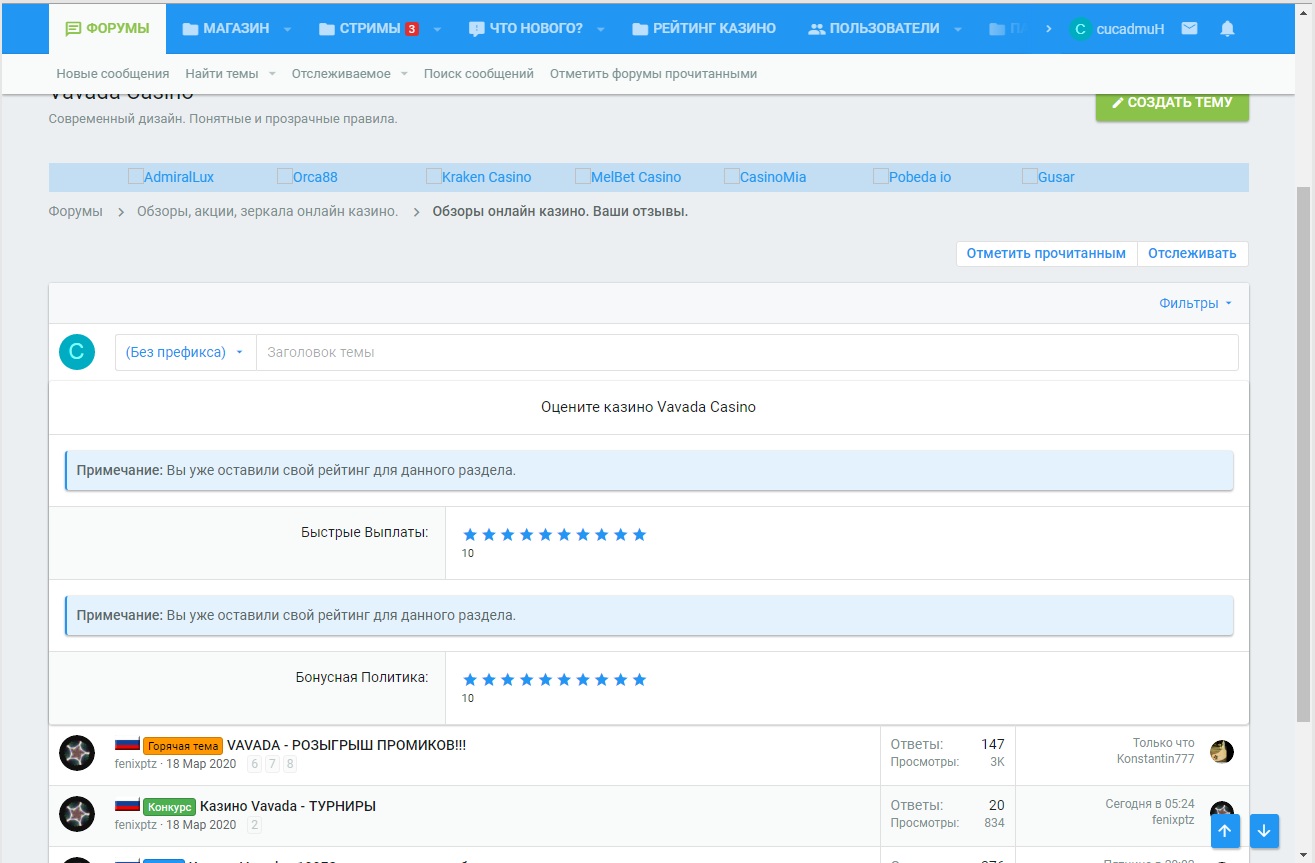The image size is (1315, 863).
Task: Go to page 2 of Казино Vavada ТУРНИРЫ thread
Action: pos(254,825)
